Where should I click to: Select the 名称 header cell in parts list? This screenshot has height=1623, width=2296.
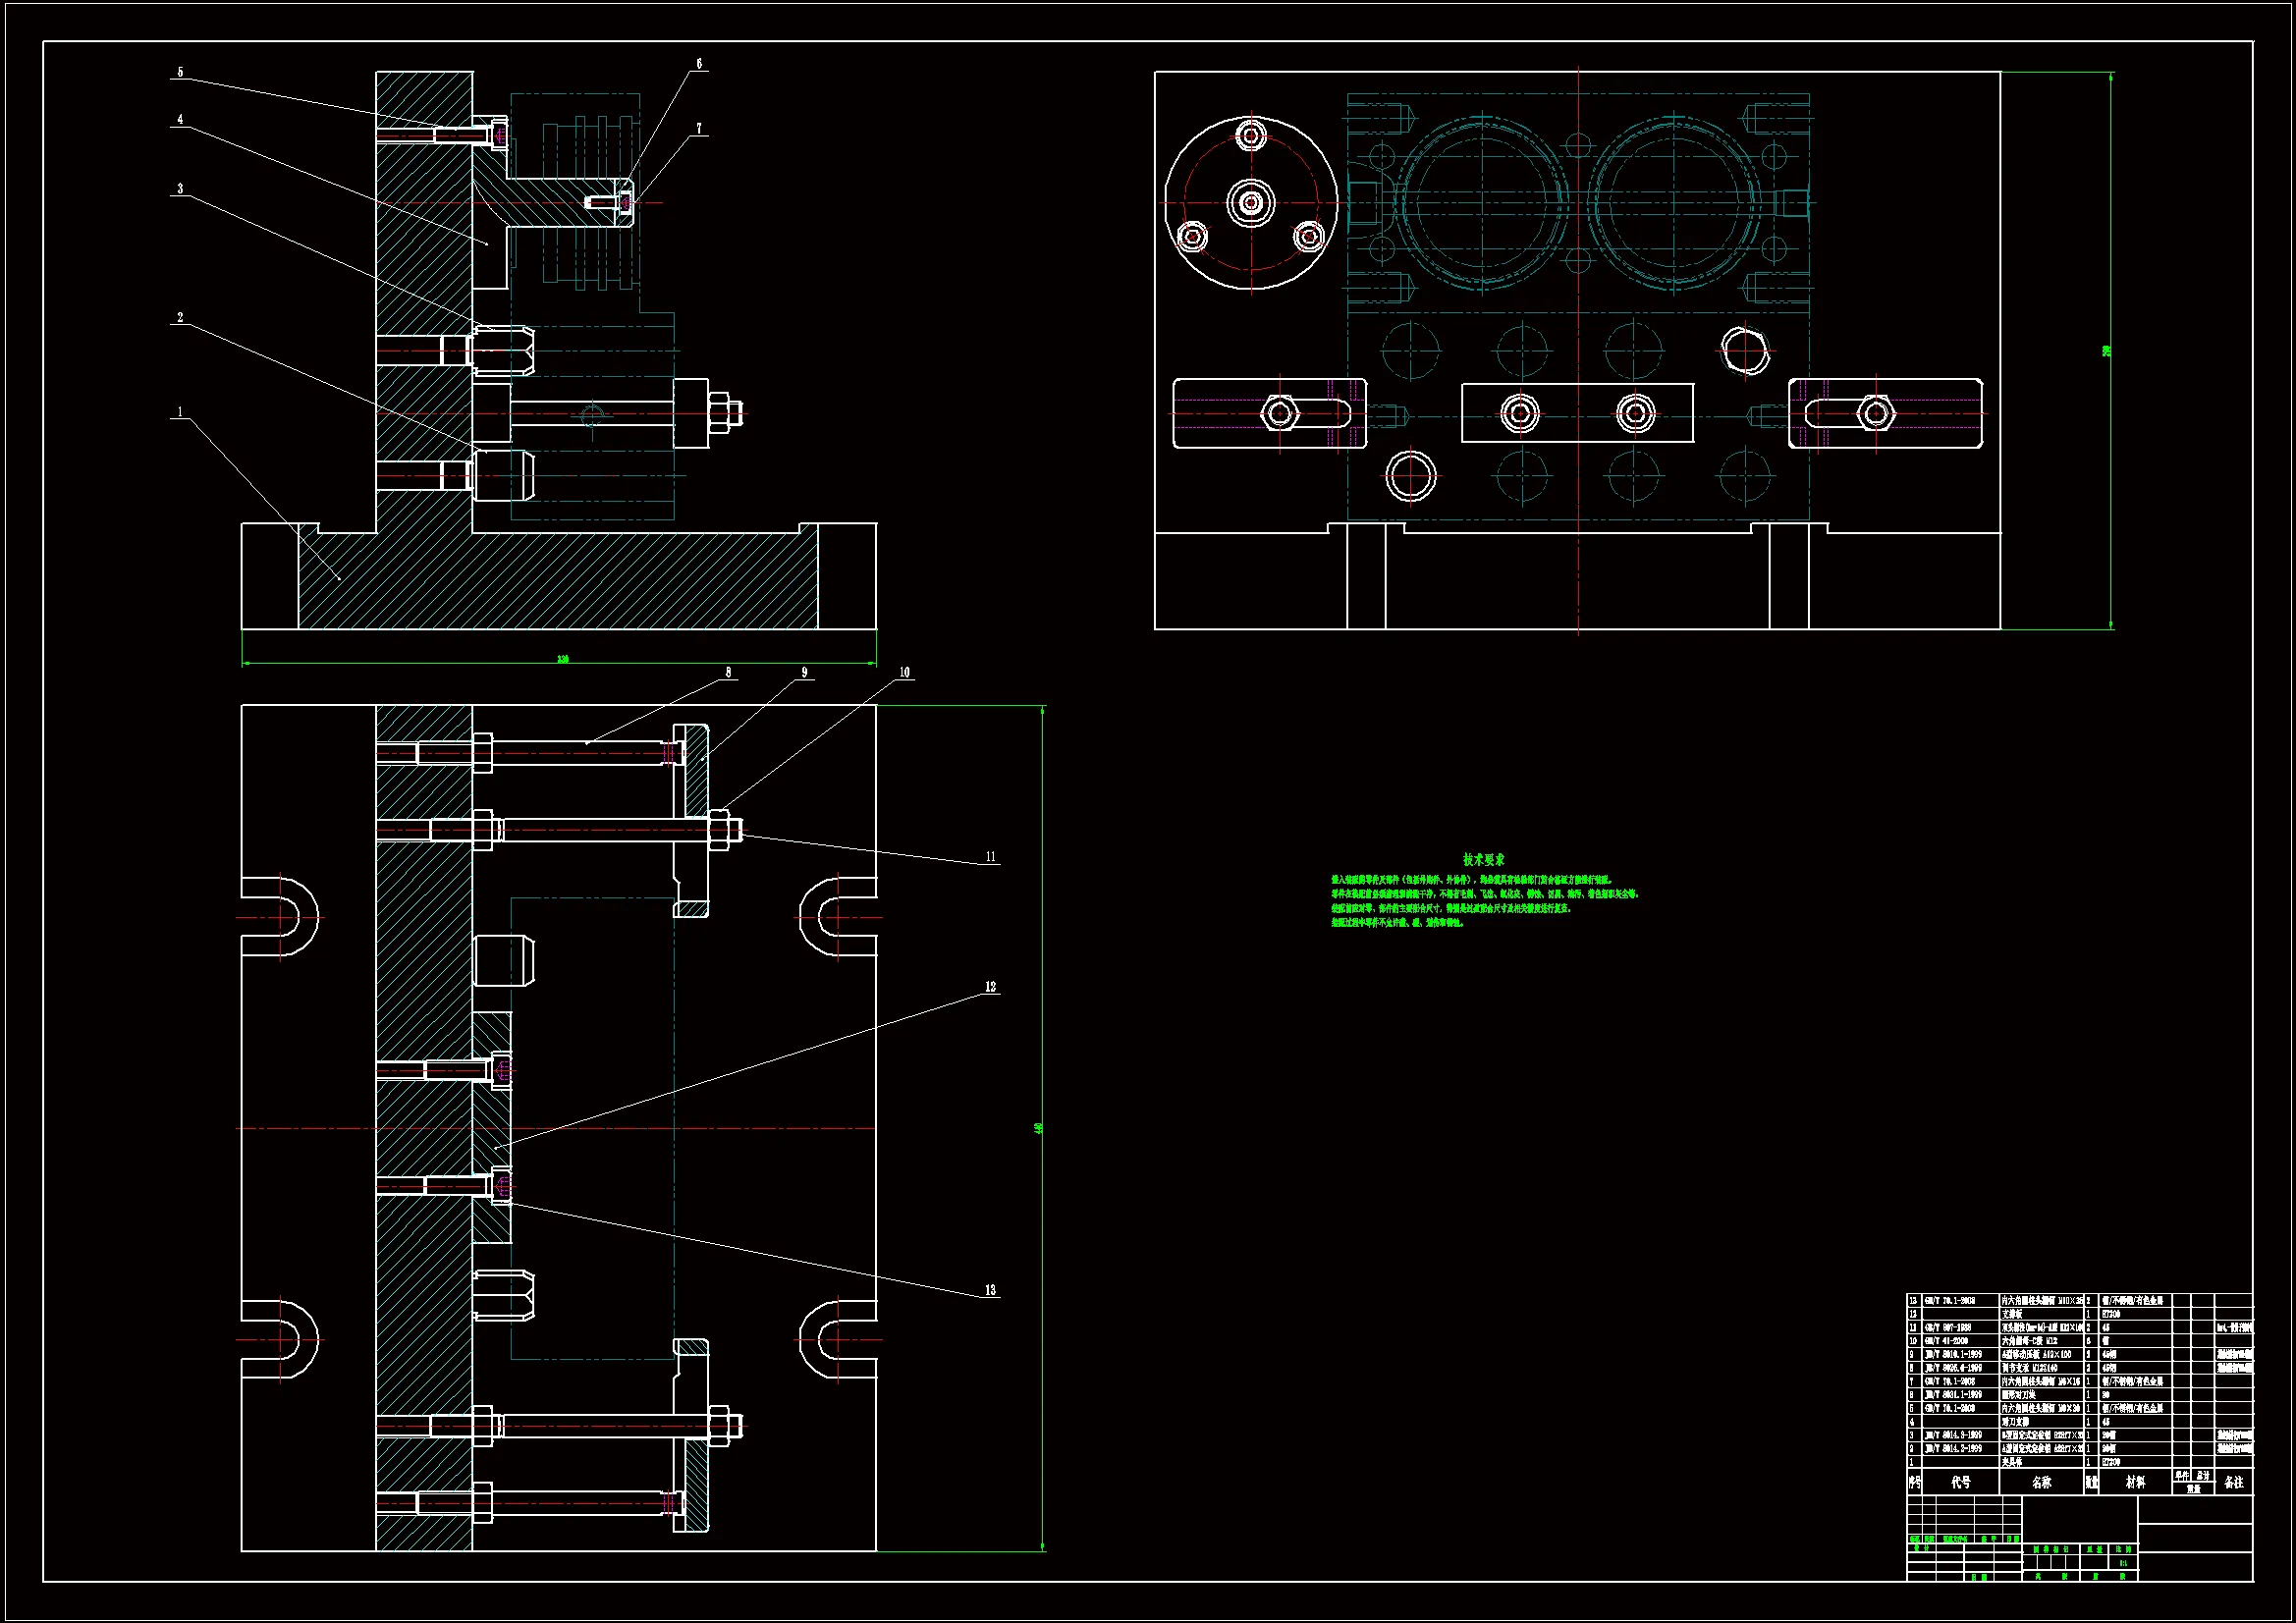(x=2040, y=1482)
